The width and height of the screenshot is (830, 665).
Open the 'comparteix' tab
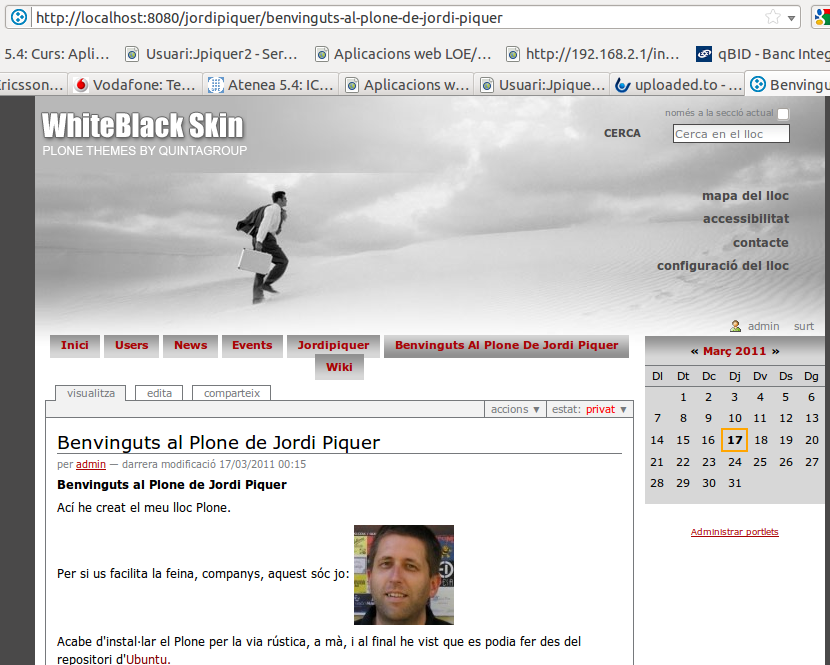pyautogui.click(x=231, y=393)
